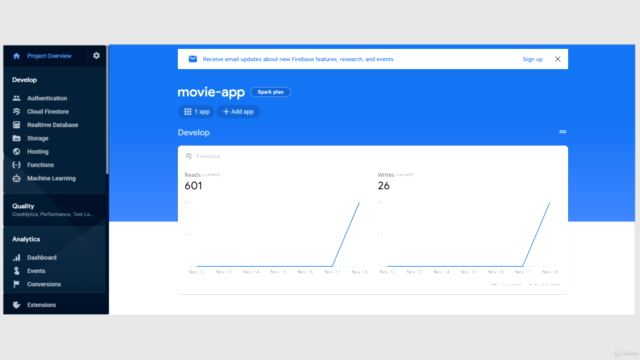Click the Reads count 601
Image resolution: width=640 pixels, height=360 pixels.
click(193, 186)
